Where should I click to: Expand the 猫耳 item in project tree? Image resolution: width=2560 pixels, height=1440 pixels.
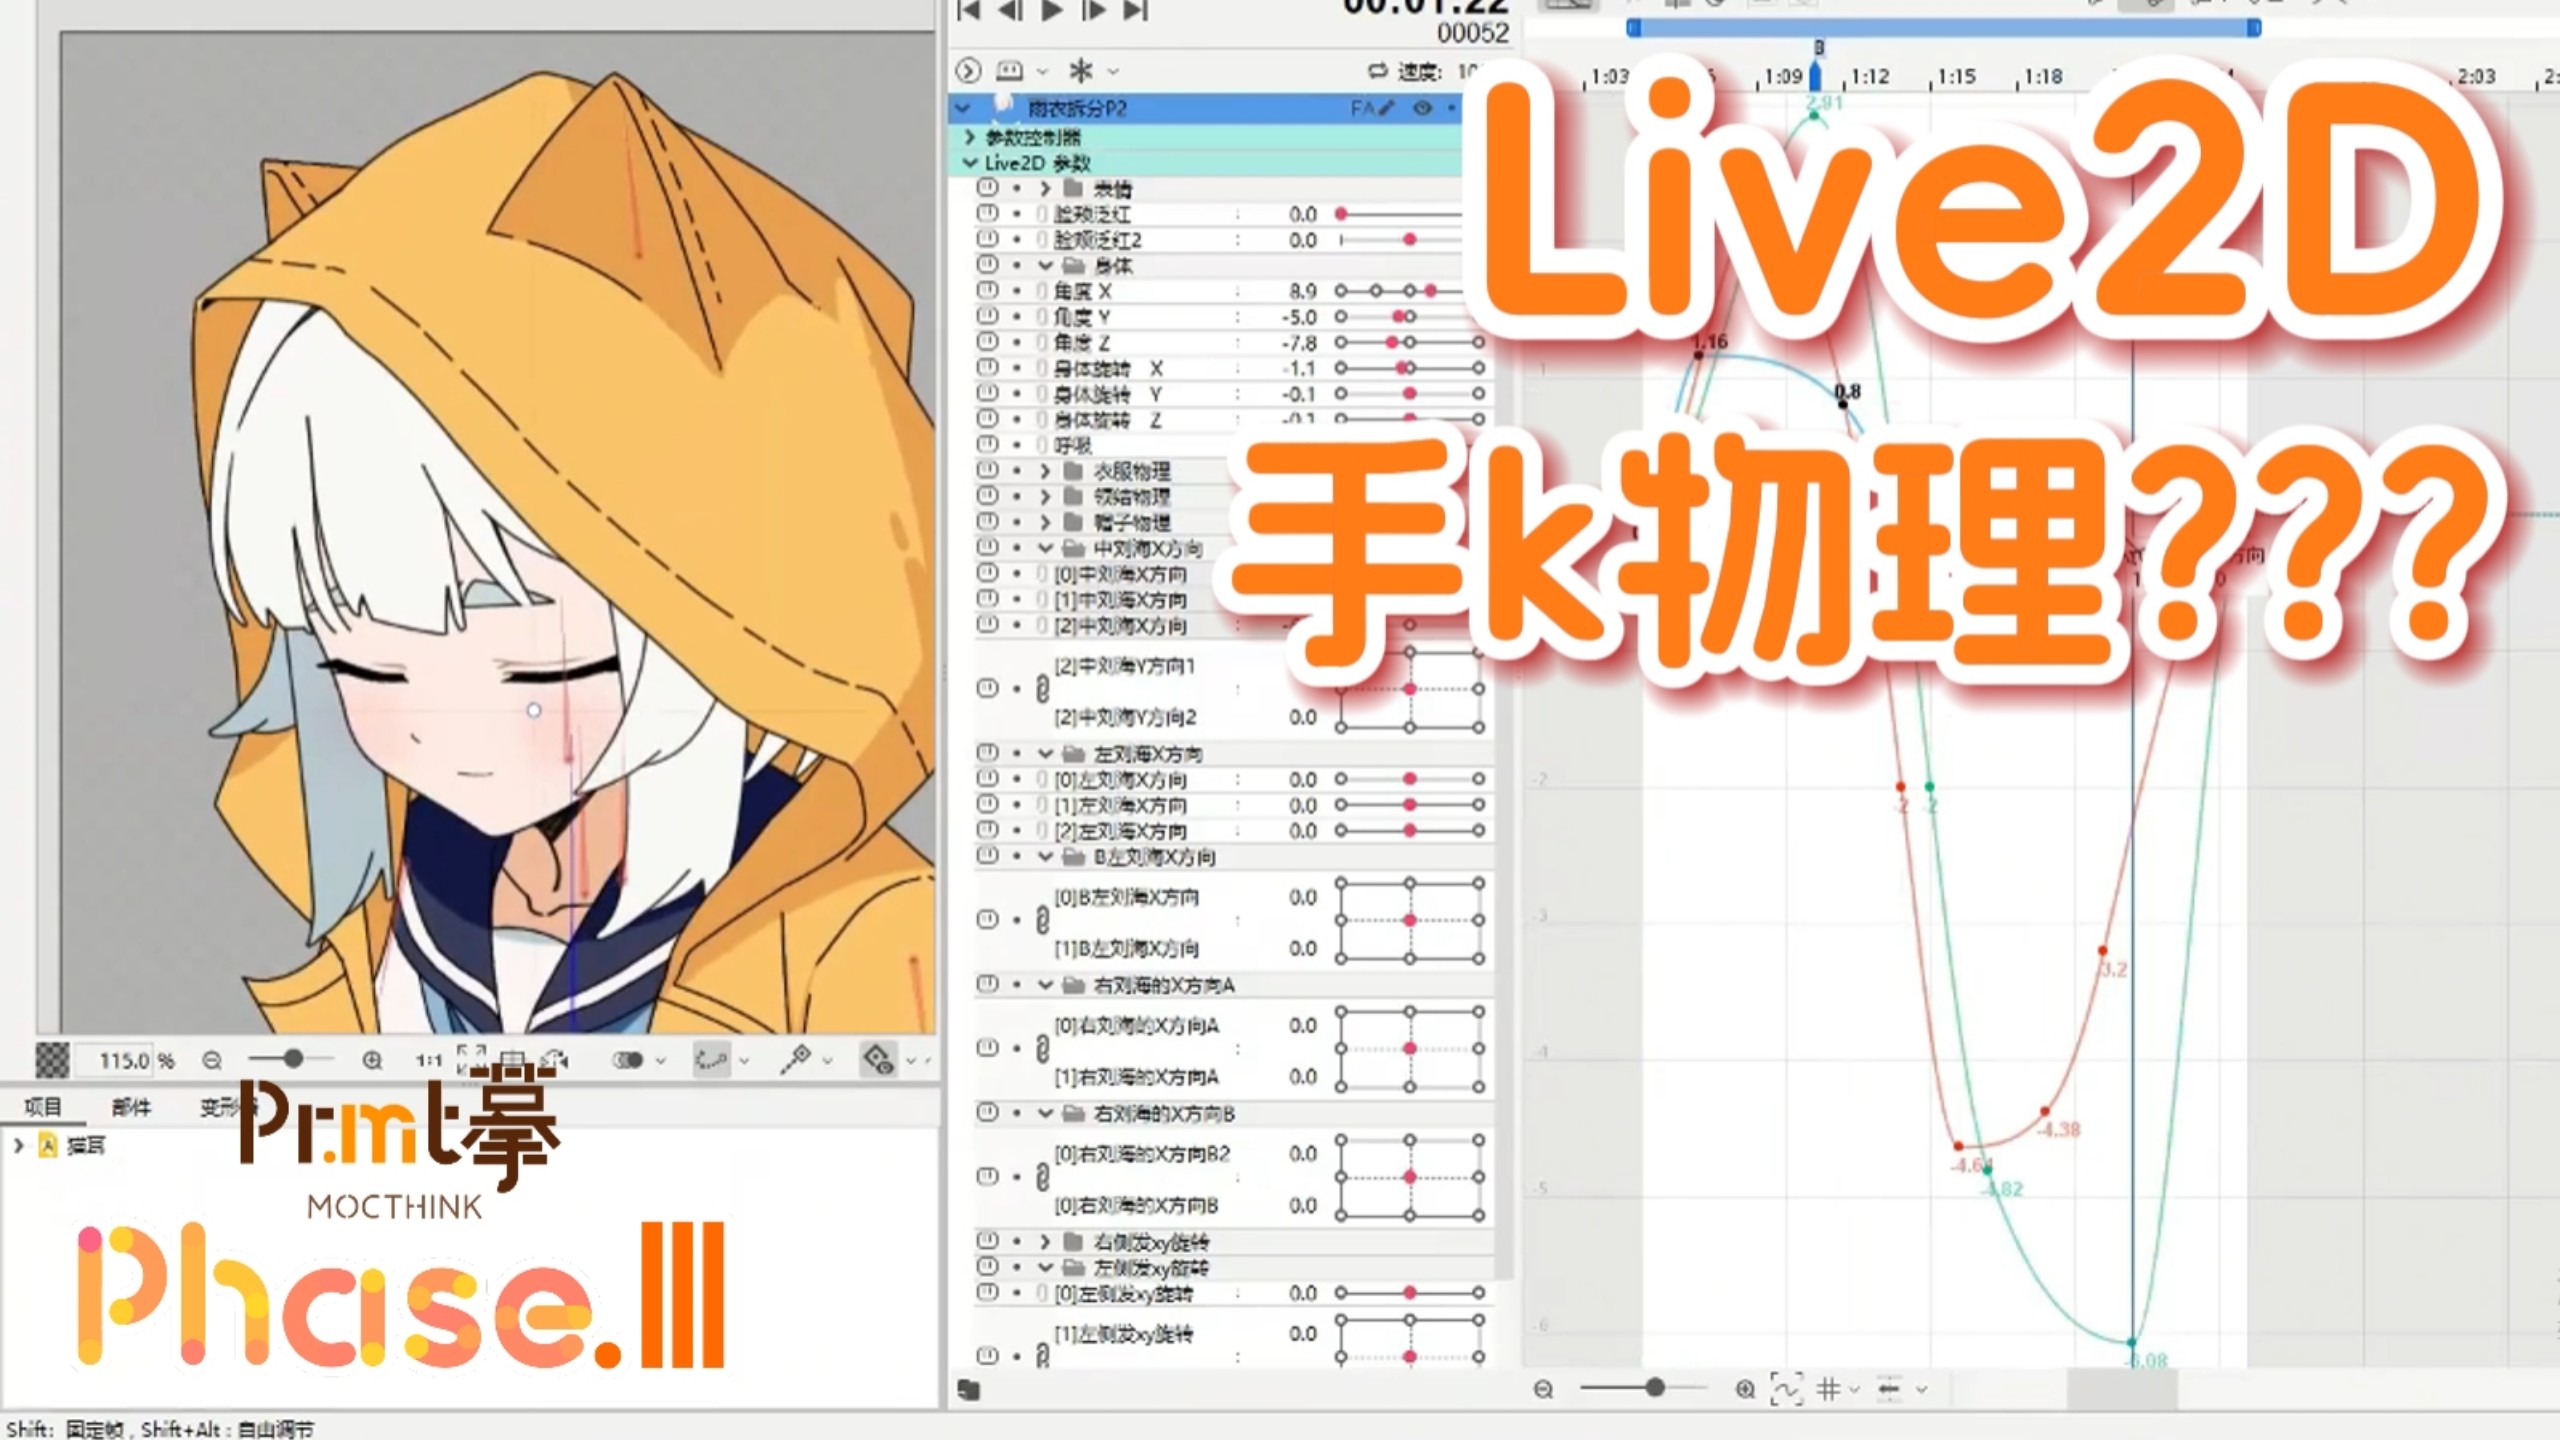click(18, 1145)
